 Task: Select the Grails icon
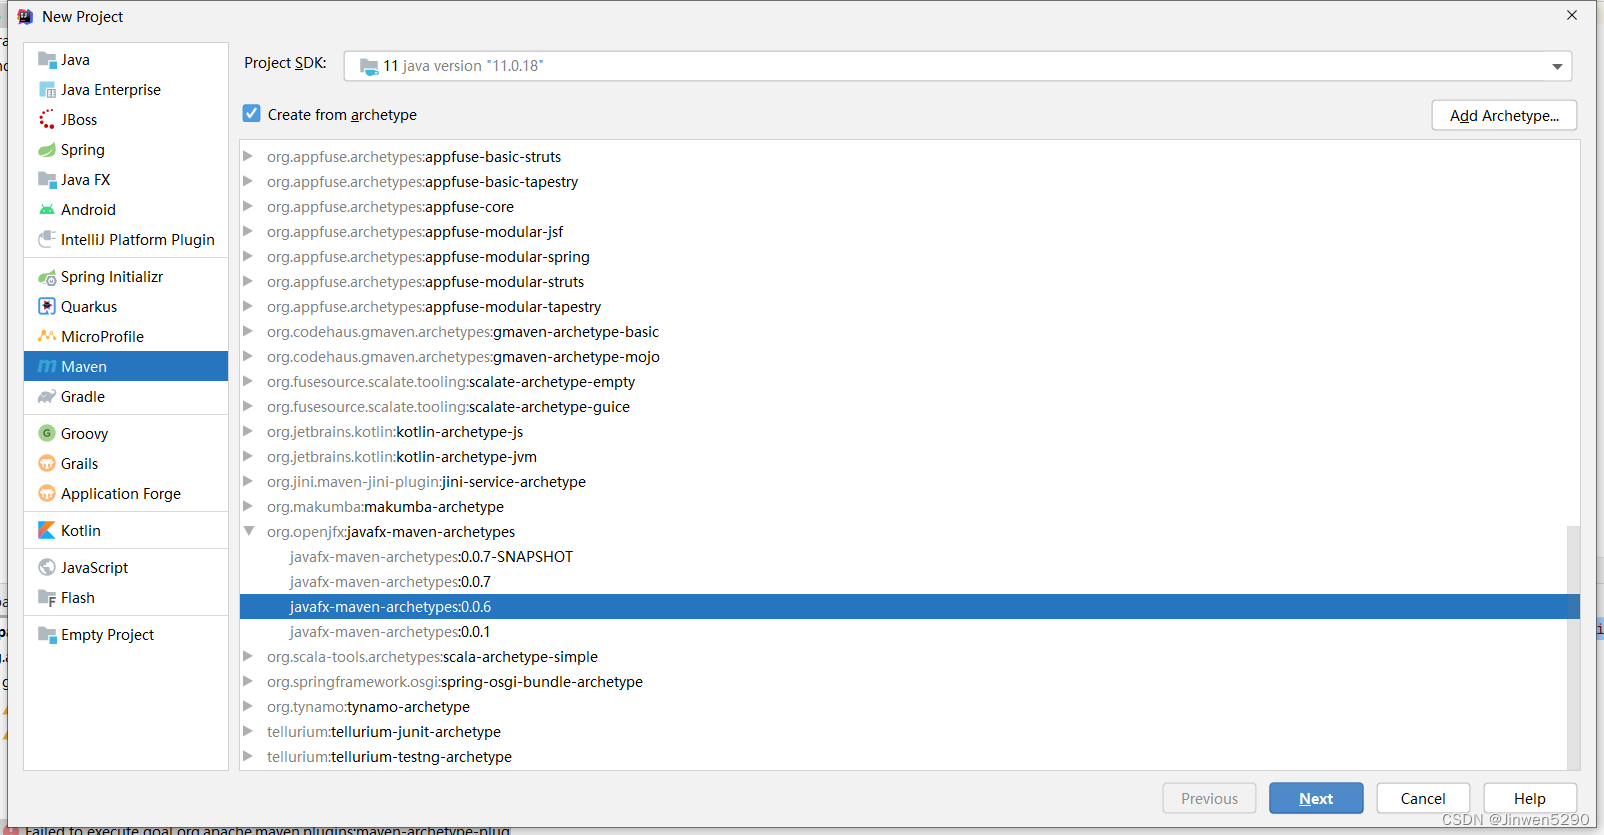pos(47,464)
